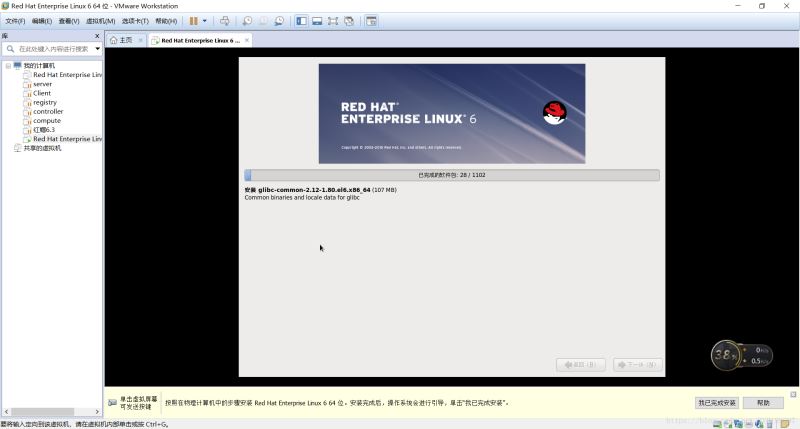Close the library panel with its X

(98, 36)
